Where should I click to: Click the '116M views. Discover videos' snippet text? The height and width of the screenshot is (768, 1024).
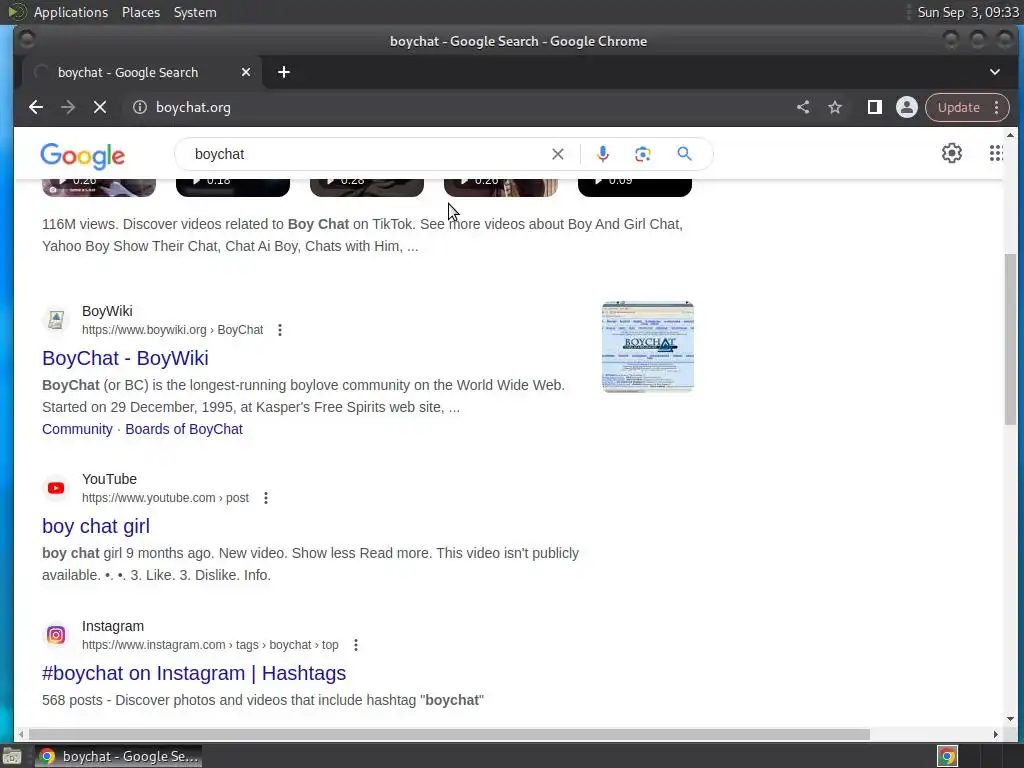pyautogui.click(x=362, y=235)
